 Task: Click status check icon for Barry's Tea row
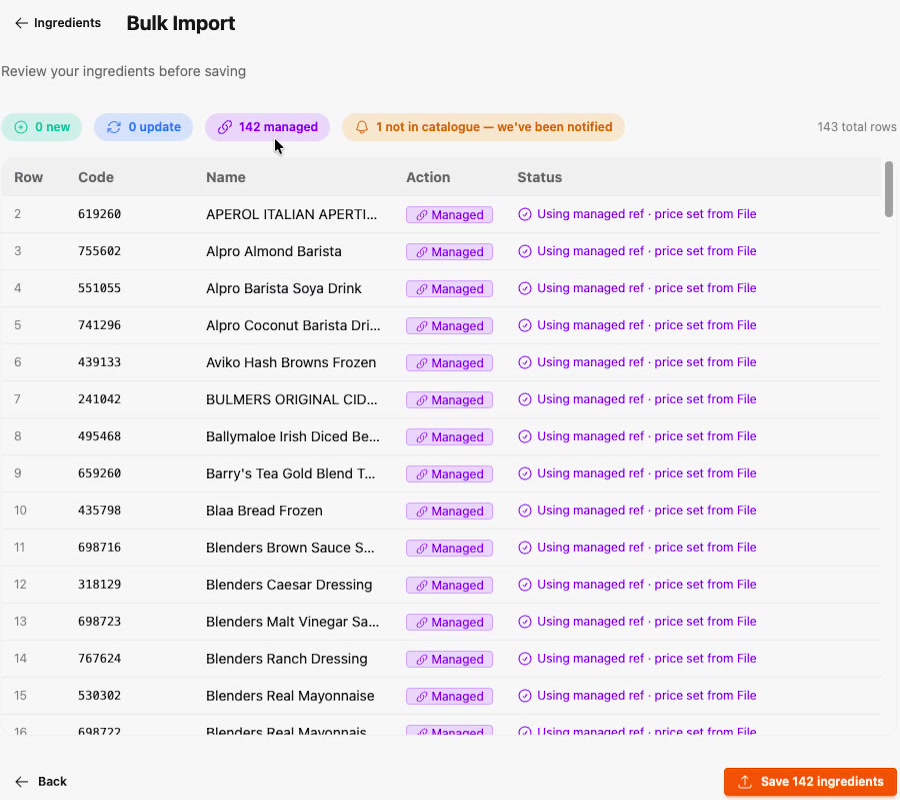(x=525, y=473)
